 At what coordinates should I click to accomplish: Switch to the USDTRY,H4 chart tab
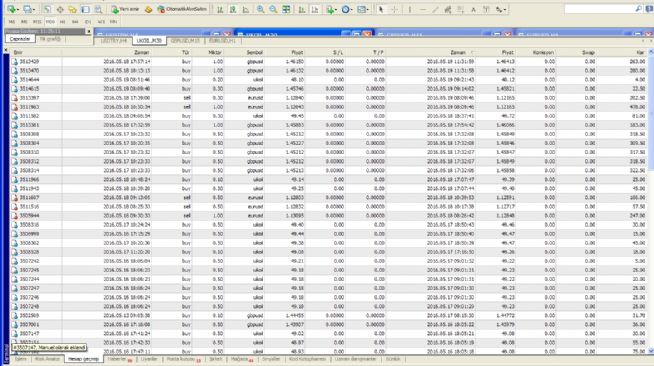pos(114,41)
